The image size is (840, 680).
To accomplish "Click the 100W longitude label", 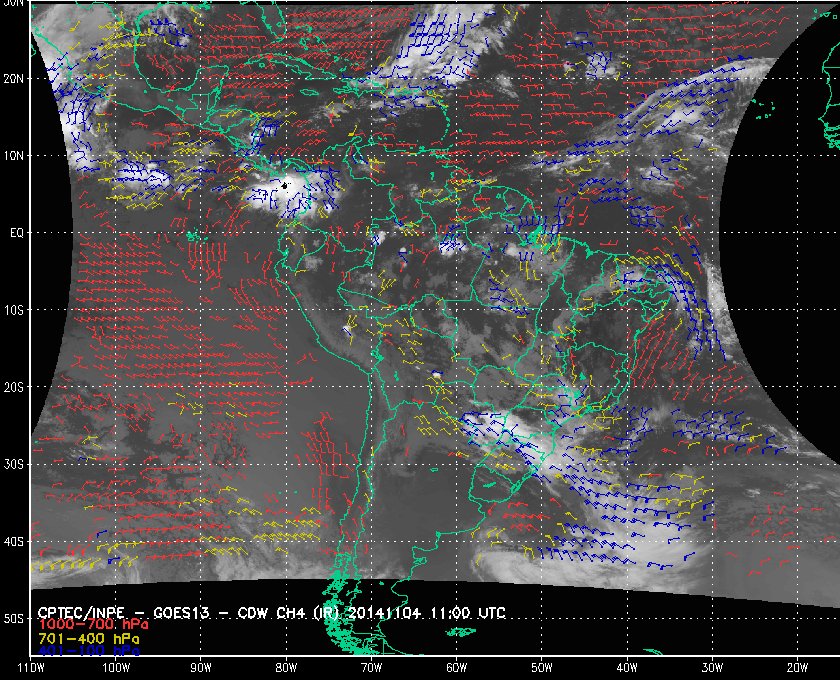I will click(x=116, y=668).
